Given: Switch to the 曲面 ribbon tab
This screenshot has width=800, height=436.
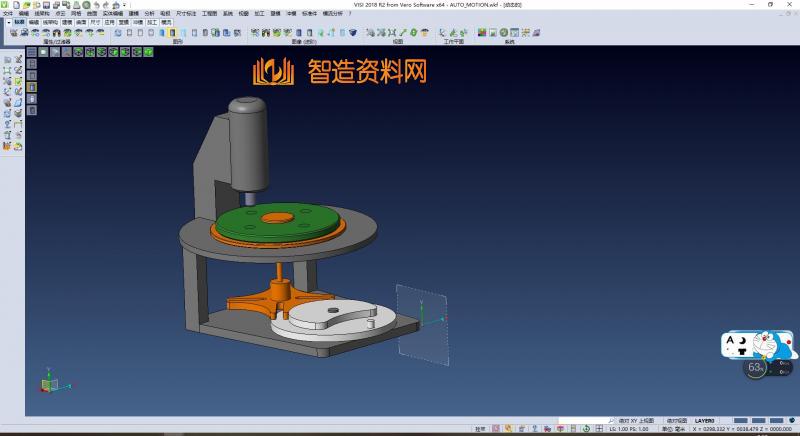Looking at the screenshot, I should (x=81, y=21).
